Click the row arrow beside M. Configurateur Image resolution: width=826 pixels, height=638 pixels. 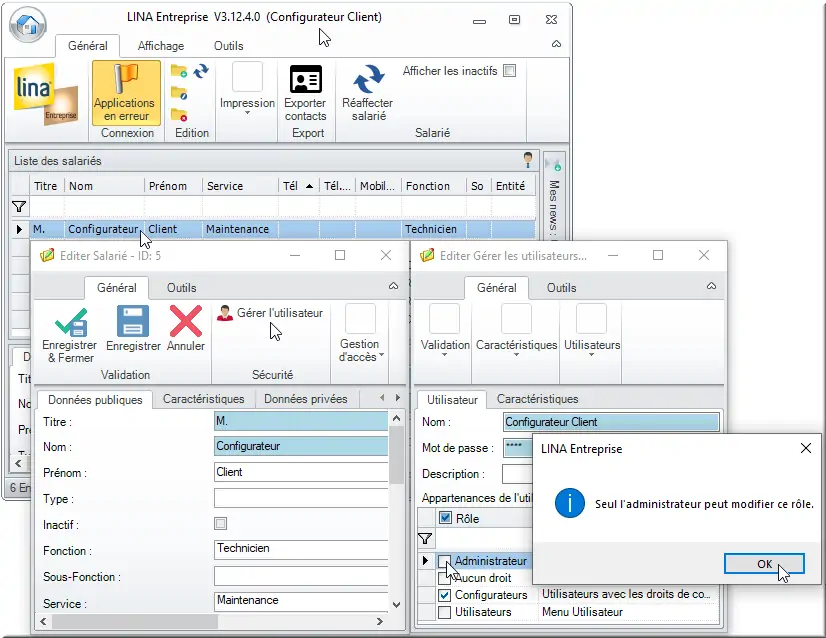pyautogui.click(x=19, y=229)
